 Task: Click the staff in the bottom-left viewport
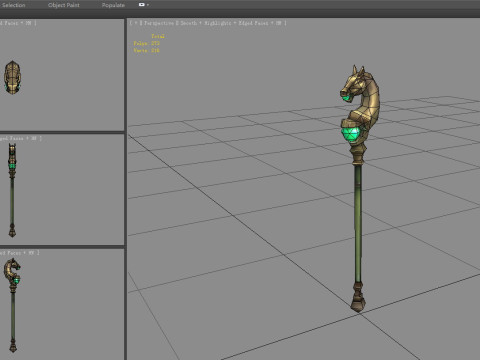click(13, 305)
